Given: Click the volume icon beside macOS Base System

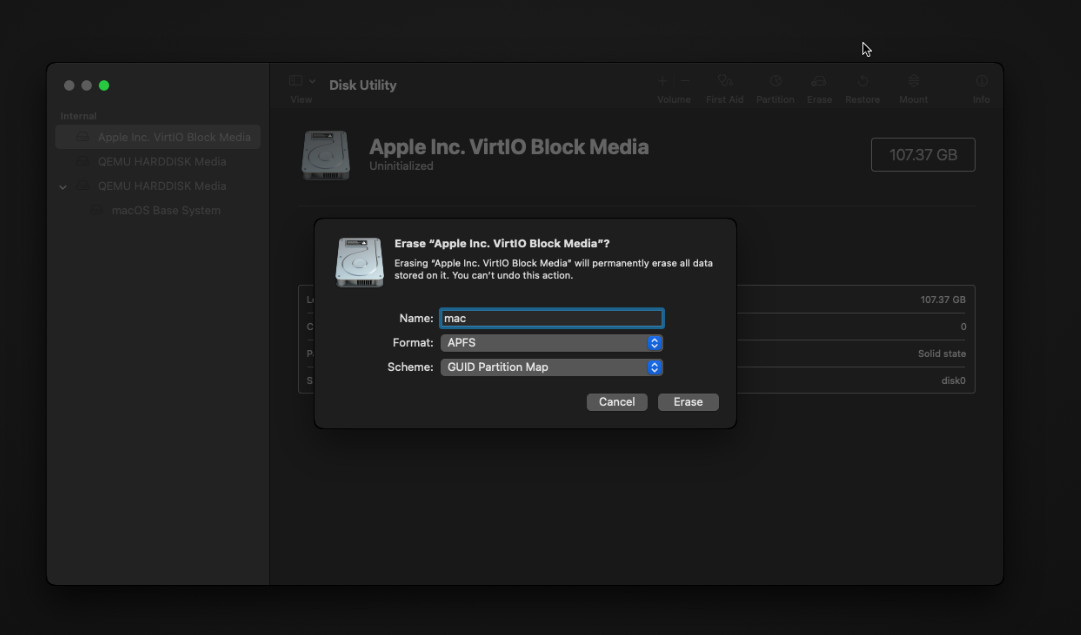Looking at the screenshot, I should click(x=97, y=210).
